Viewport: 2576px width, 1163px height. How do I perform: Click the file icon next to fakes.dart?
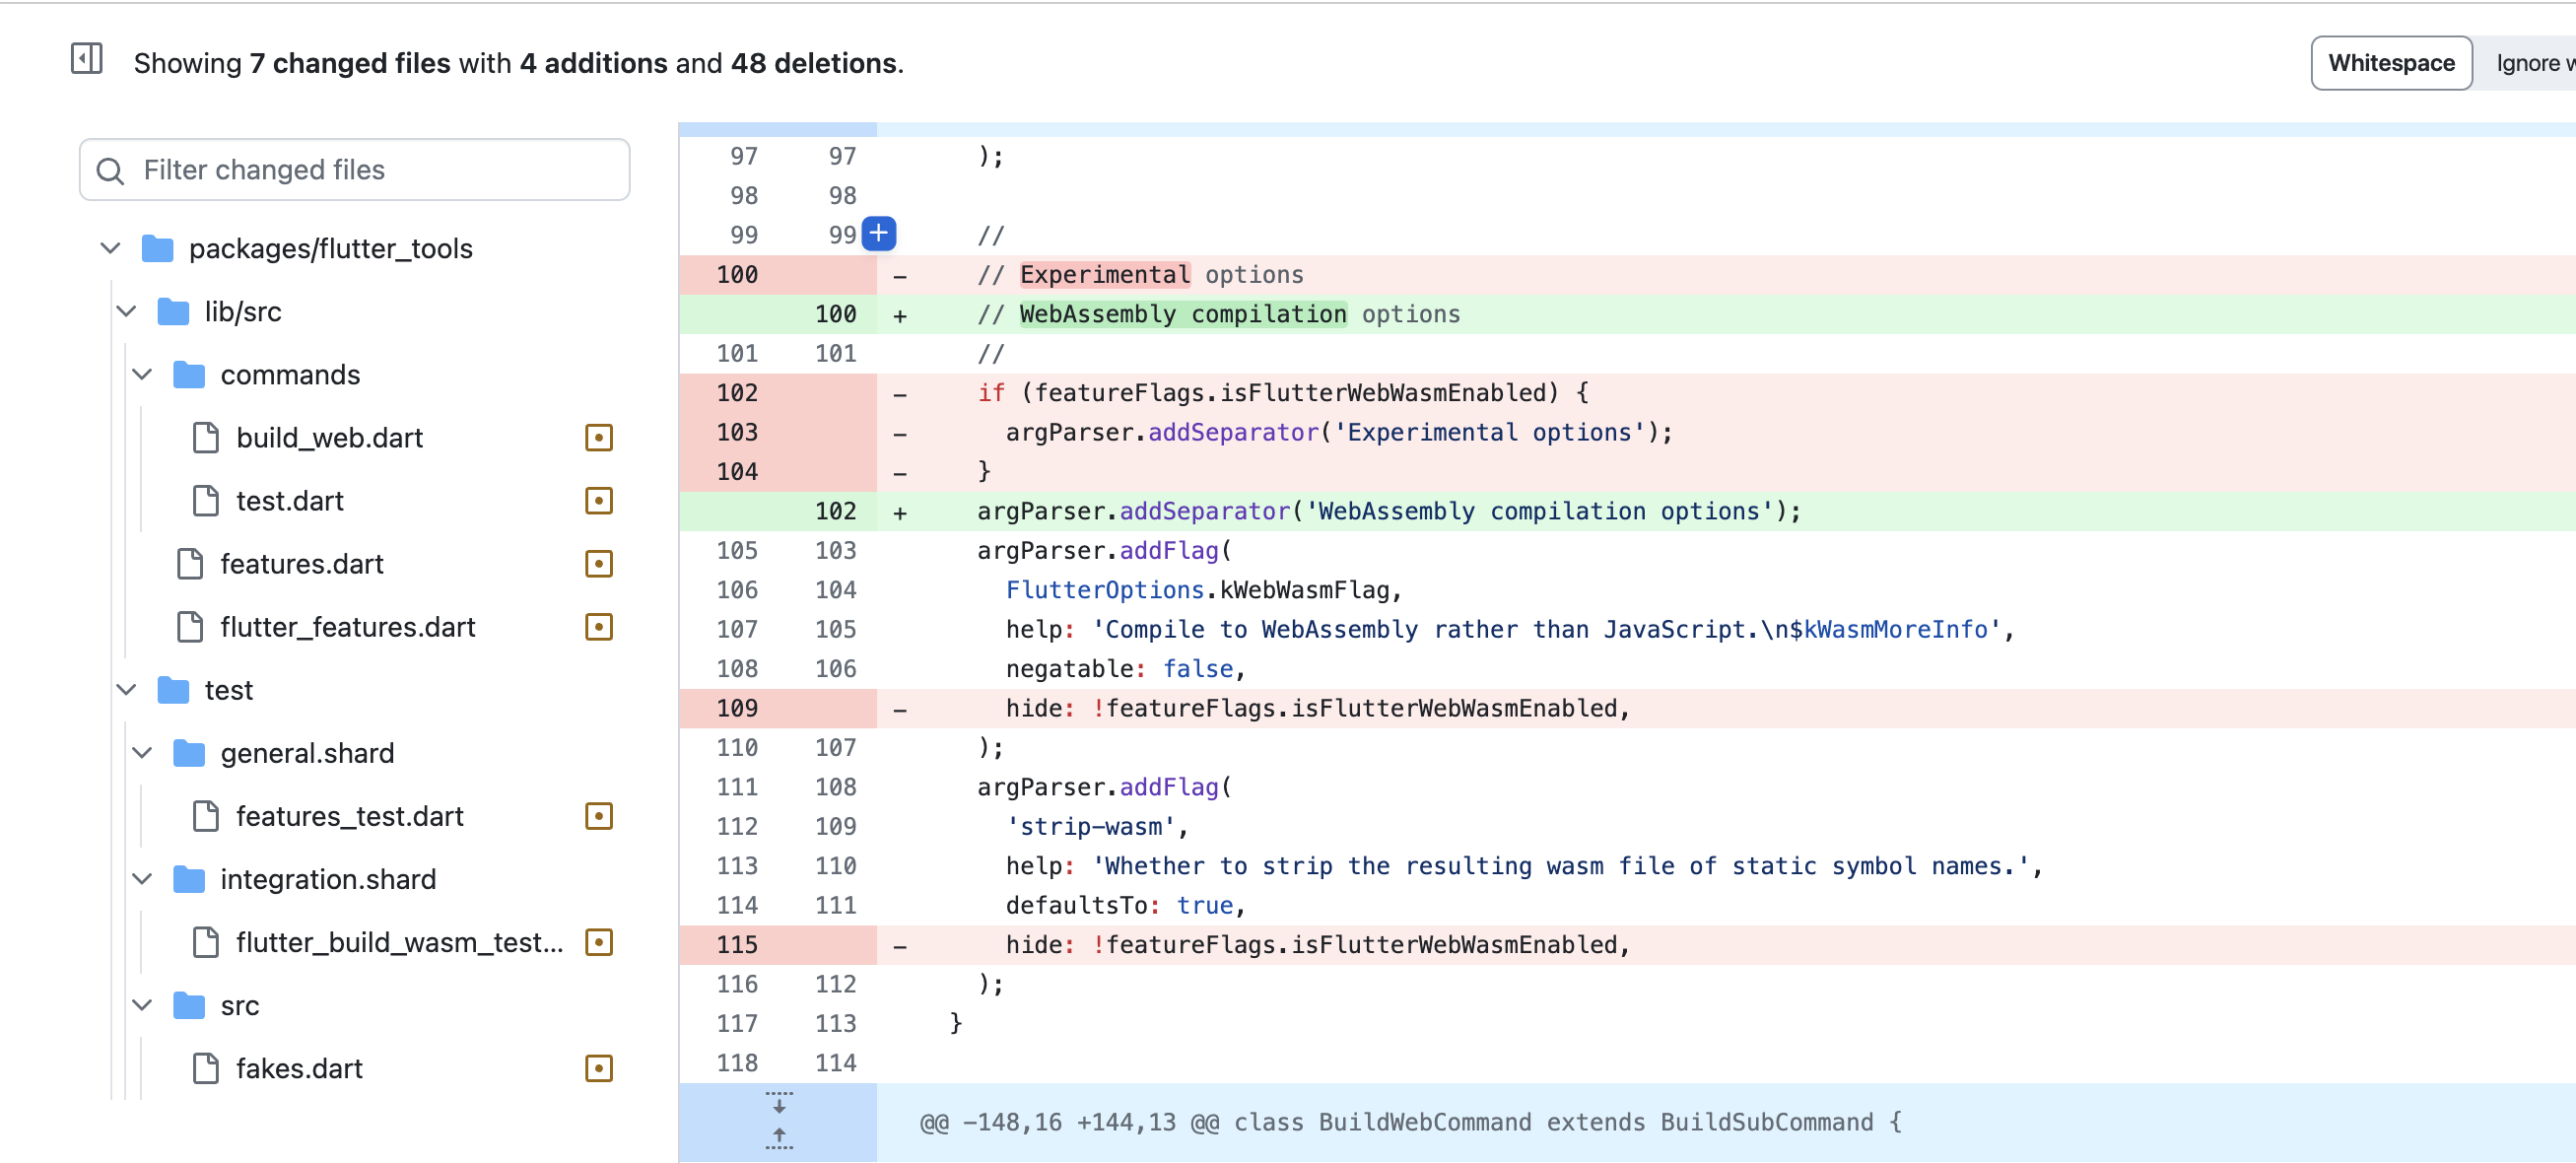click(206, 1068)
